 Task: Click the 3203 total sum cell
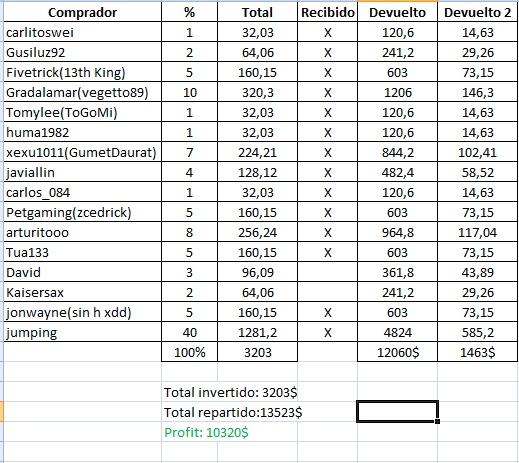(257, 352)
